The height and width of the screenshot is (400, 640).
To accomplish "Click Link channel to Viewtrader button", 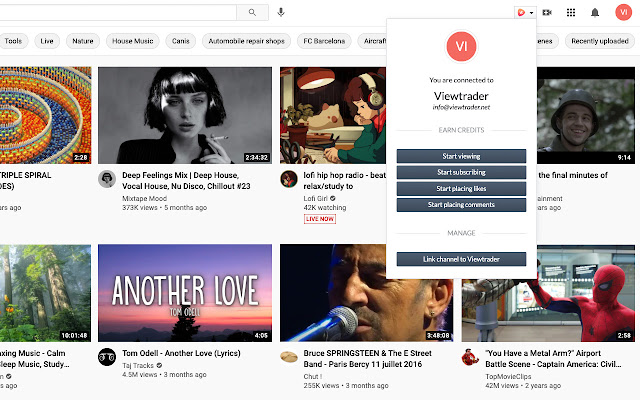I will [x=461, y=259].
